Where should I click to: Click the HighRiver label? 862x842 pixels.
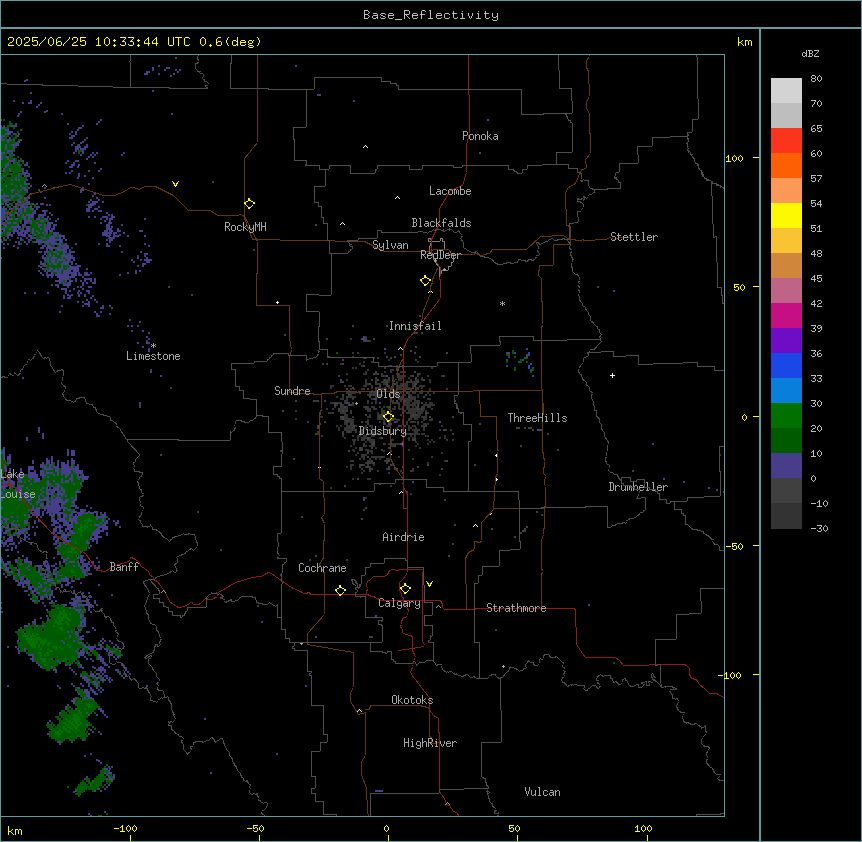[x=430, y=743]
